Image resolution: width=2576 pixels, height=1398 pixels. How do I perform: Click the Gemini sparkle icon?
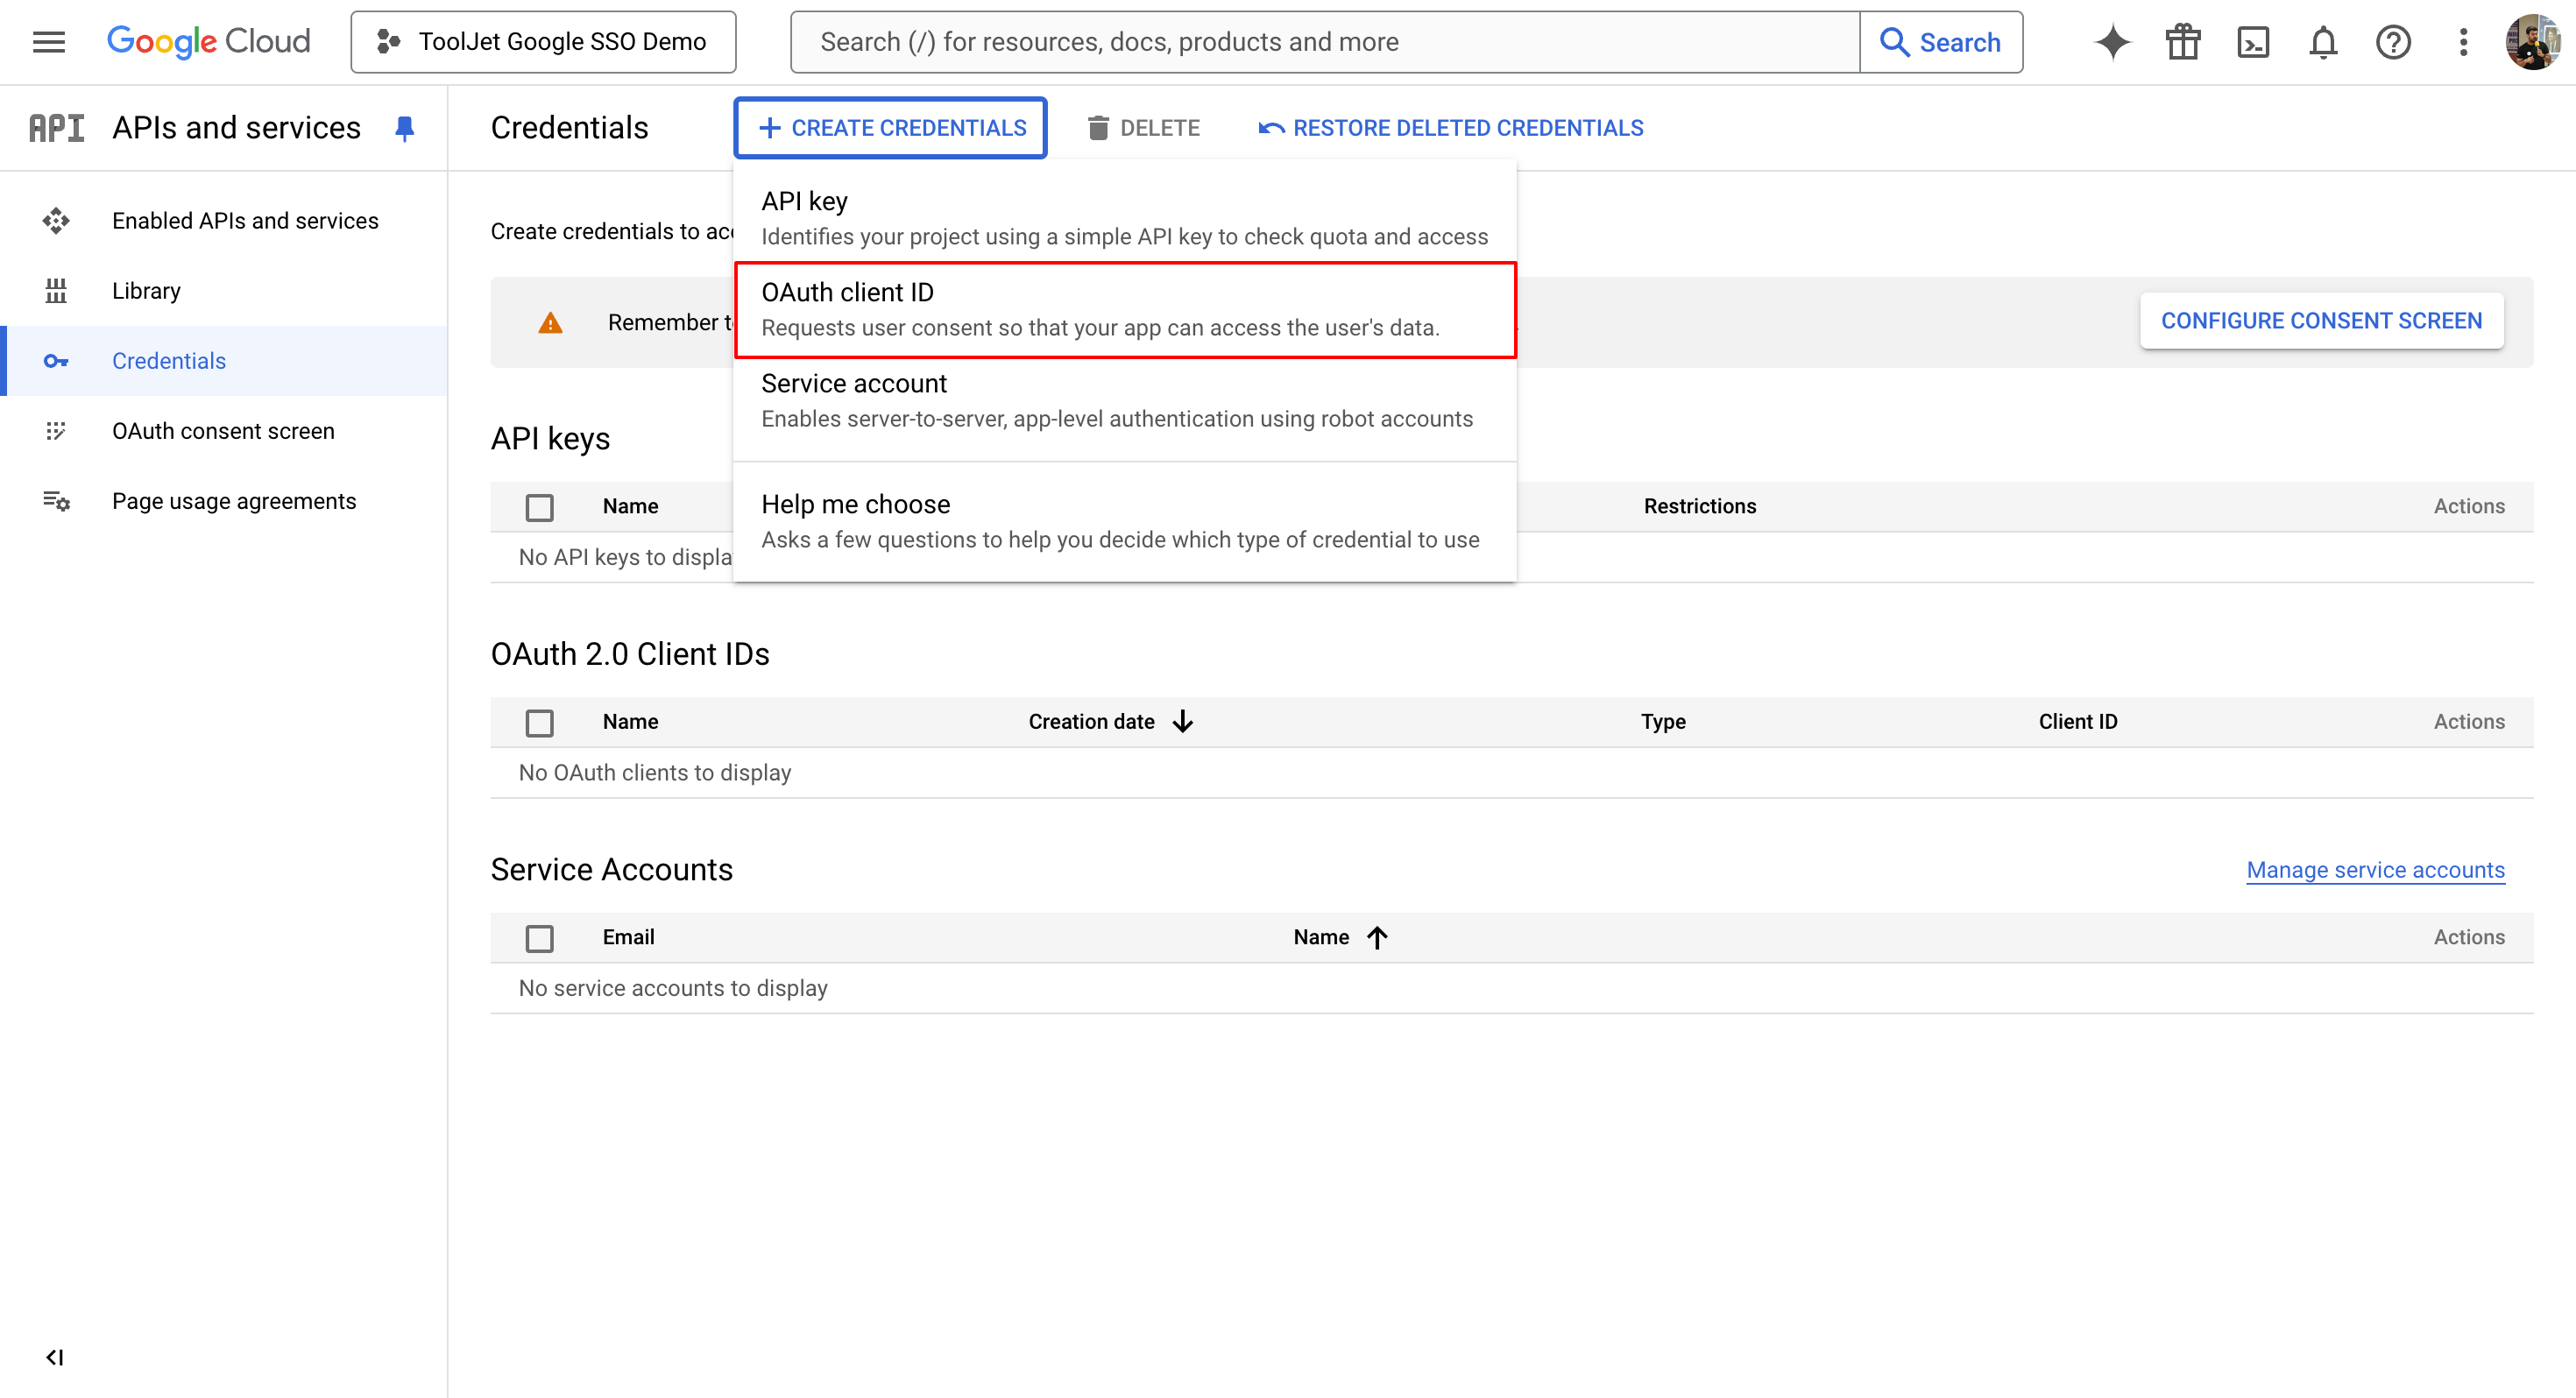(2112, 42)
